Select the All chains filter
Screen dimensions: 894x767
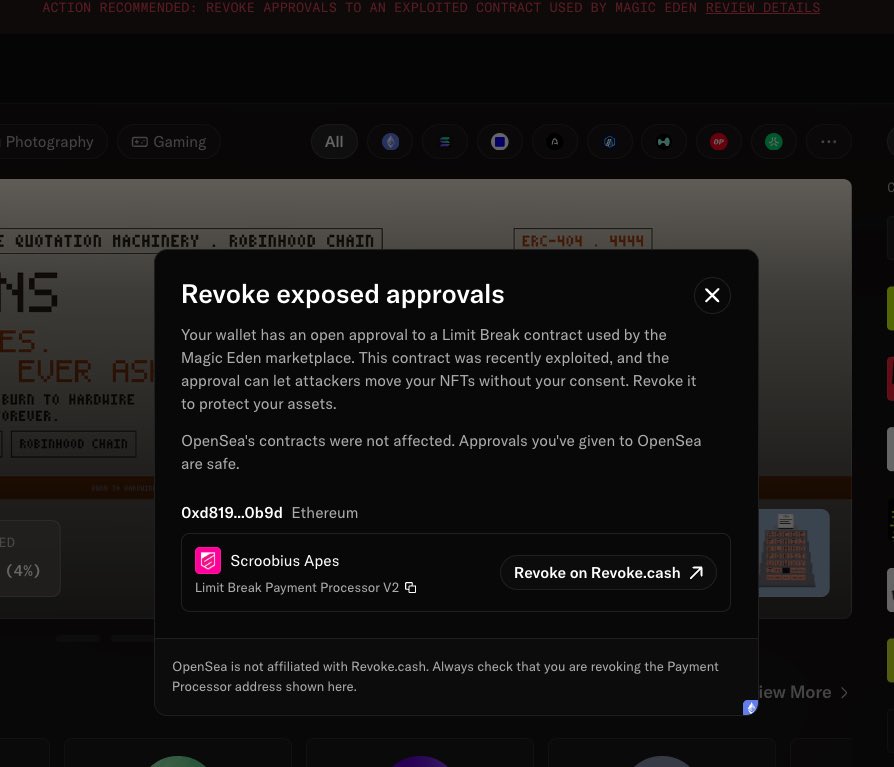(334, 141)
